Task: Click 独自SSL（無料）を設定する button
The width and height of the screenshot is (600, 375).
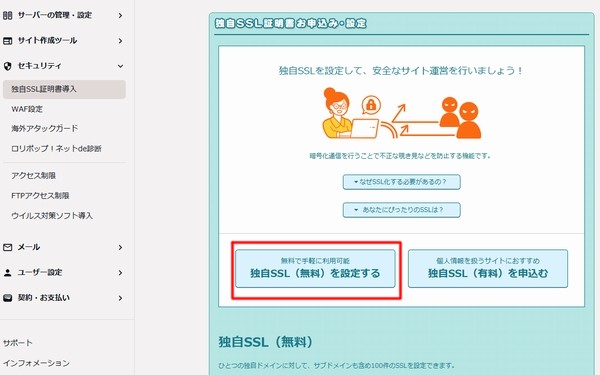Action: [x=315, y=269]
